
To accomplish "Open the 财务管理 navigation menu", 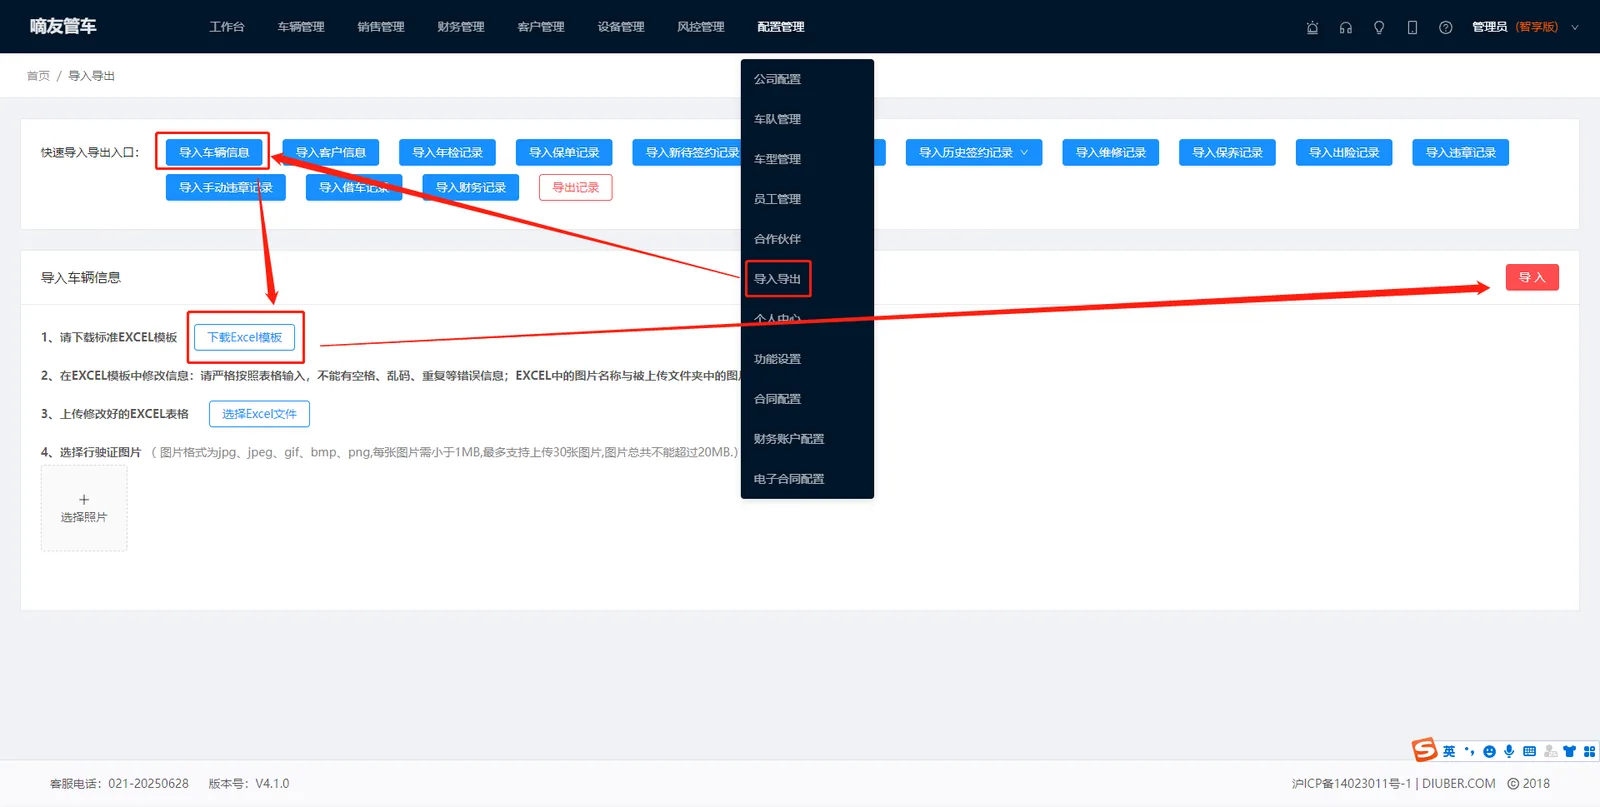I will click(461, 27).
